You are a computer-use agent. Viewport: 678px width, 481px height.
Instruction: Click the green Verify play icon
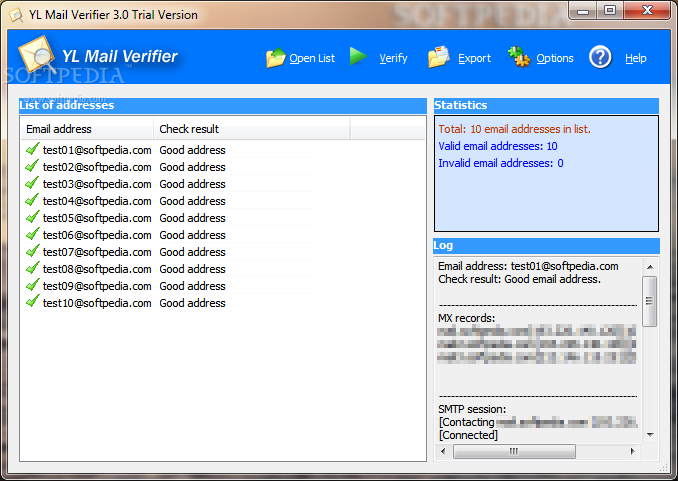[x=358, y=56]
